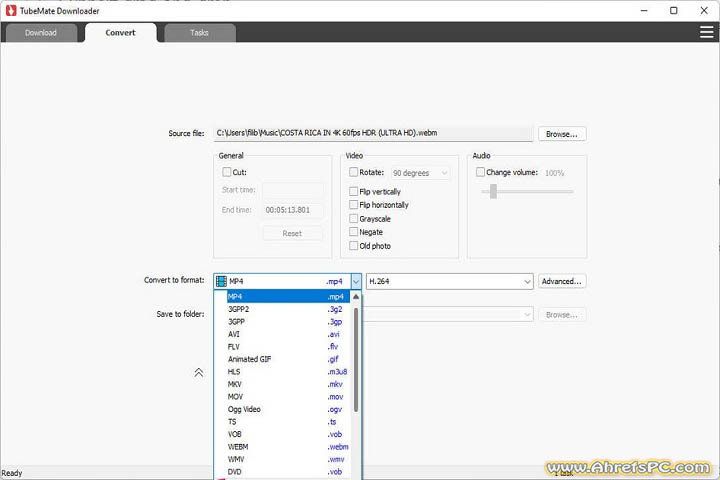Select 3GPP .3gp format
Viewport: 720px width, 480px height.
click(x=288, y=322)
